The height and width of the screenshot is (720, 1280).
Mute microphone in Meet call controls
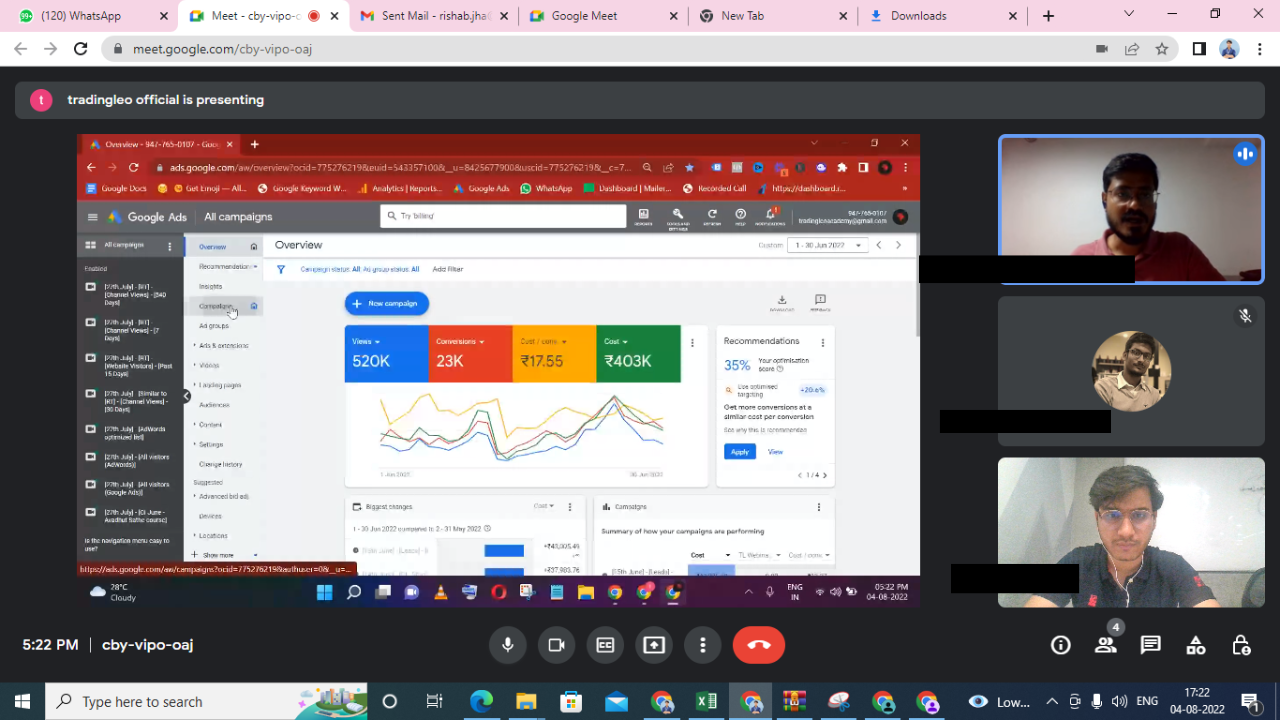coord(508,645)
